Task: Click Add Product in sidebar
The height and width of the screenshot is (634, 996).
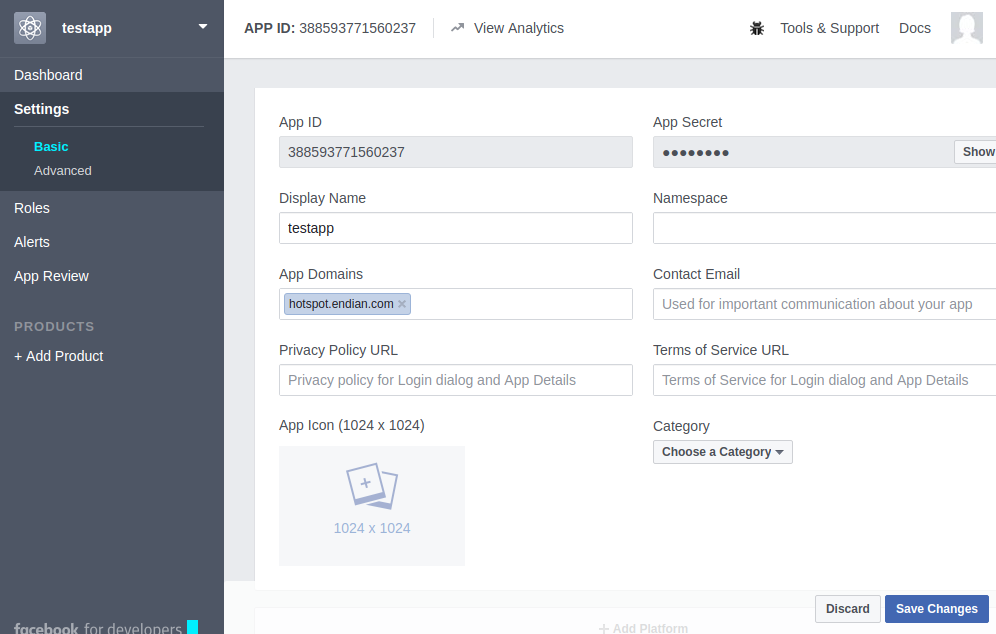Action: (59, 356)
